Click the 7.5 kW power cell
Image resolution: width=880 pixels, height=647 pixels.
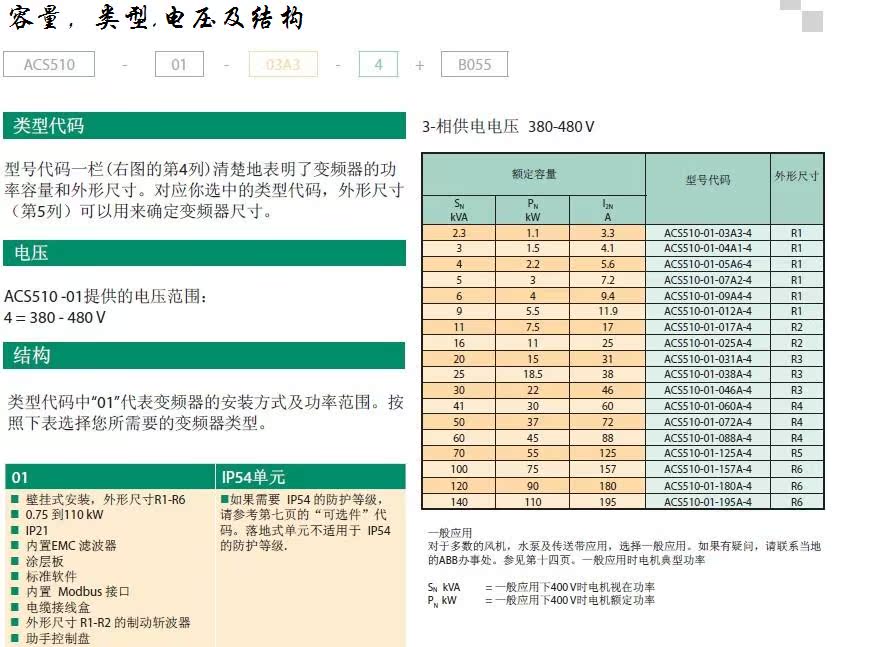[533, 327]
